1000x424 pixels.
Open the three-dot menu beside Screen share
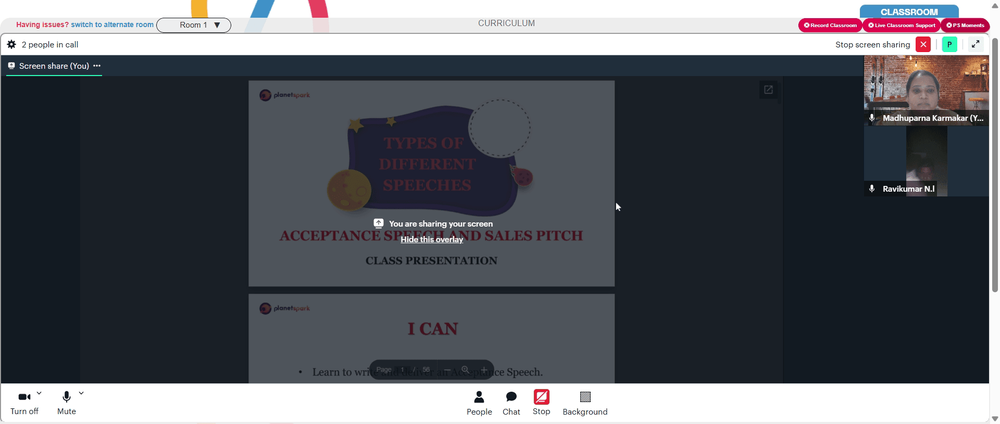click(x=97, y=66)
